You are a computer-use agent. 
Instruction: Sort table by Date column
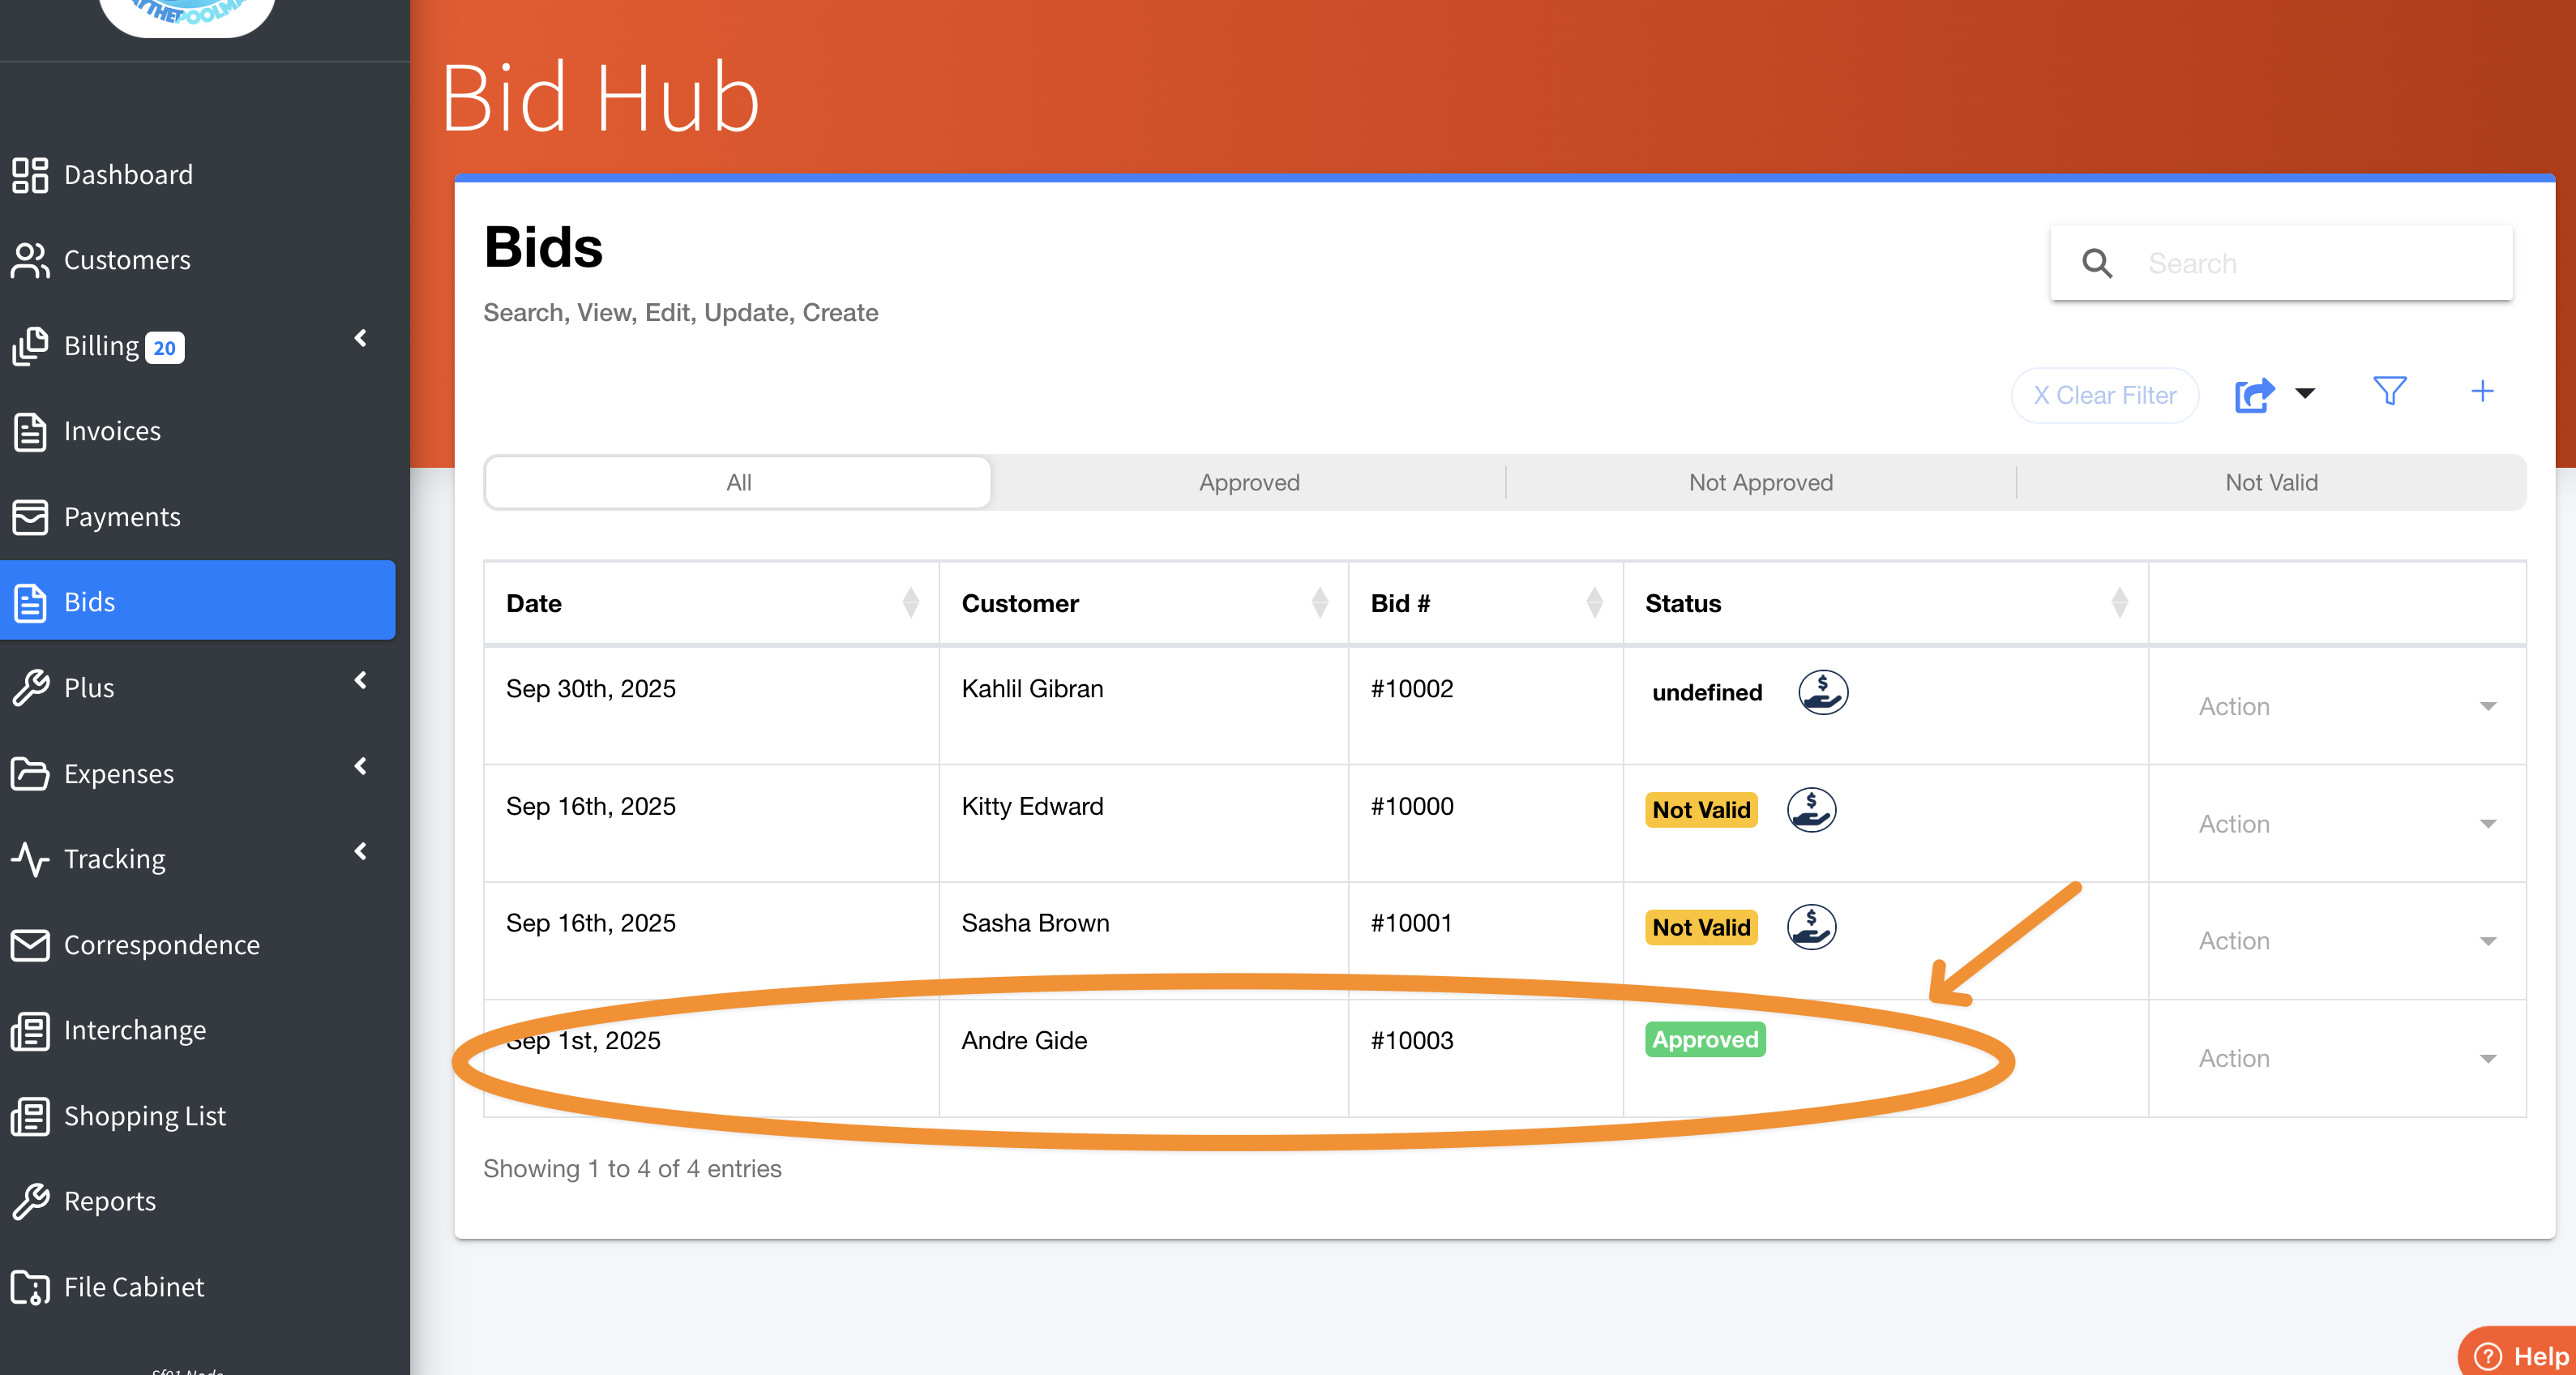(x=910, y=603)
